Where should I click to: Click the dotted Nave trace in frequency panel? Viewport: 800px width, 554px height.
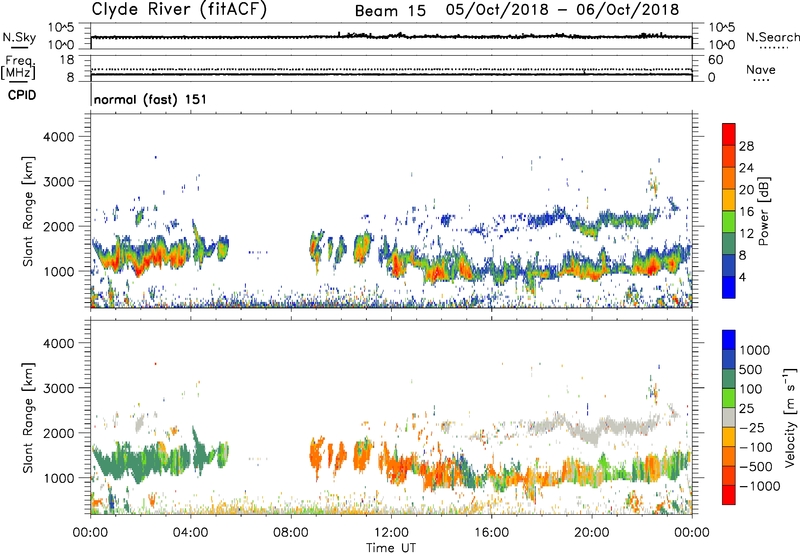[x=391, y=69]
